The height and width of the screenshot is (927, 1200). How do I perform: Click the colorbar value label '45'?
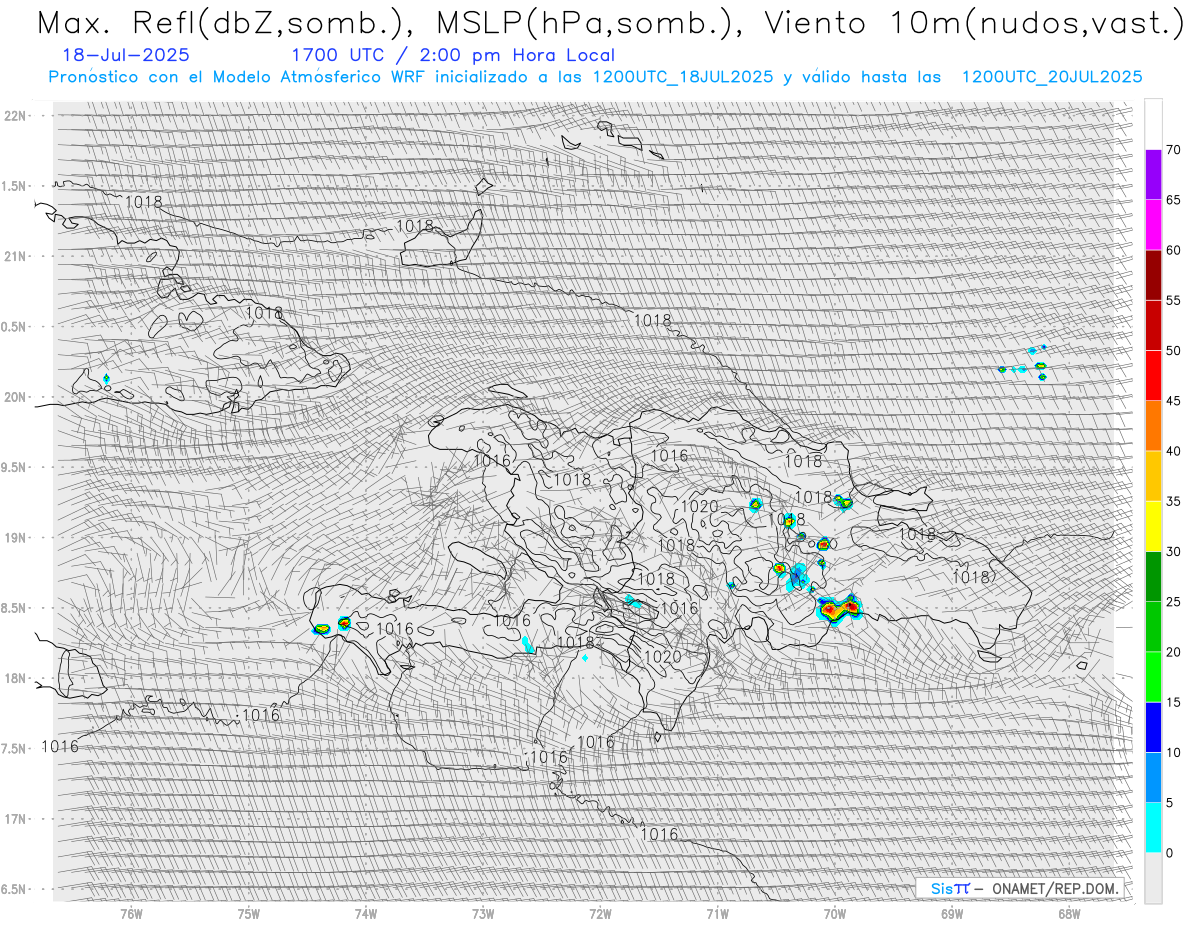coord(1174,401)
